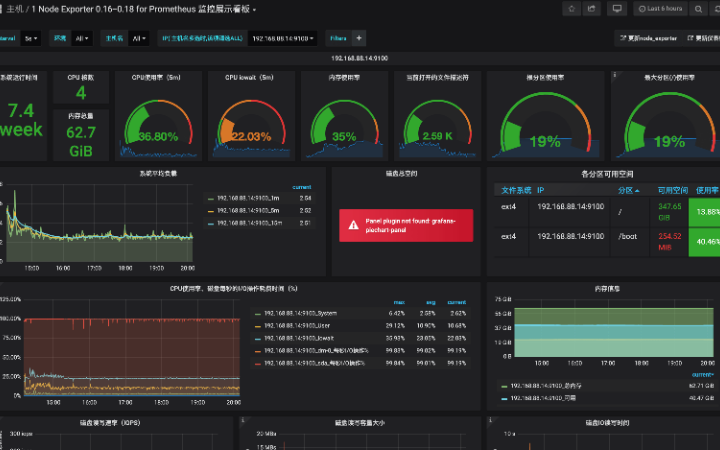Toggle the 192.168.88.14:9100_可用 legend series
The width and height of the screenshot is (720, 450).
click(543, 398)
